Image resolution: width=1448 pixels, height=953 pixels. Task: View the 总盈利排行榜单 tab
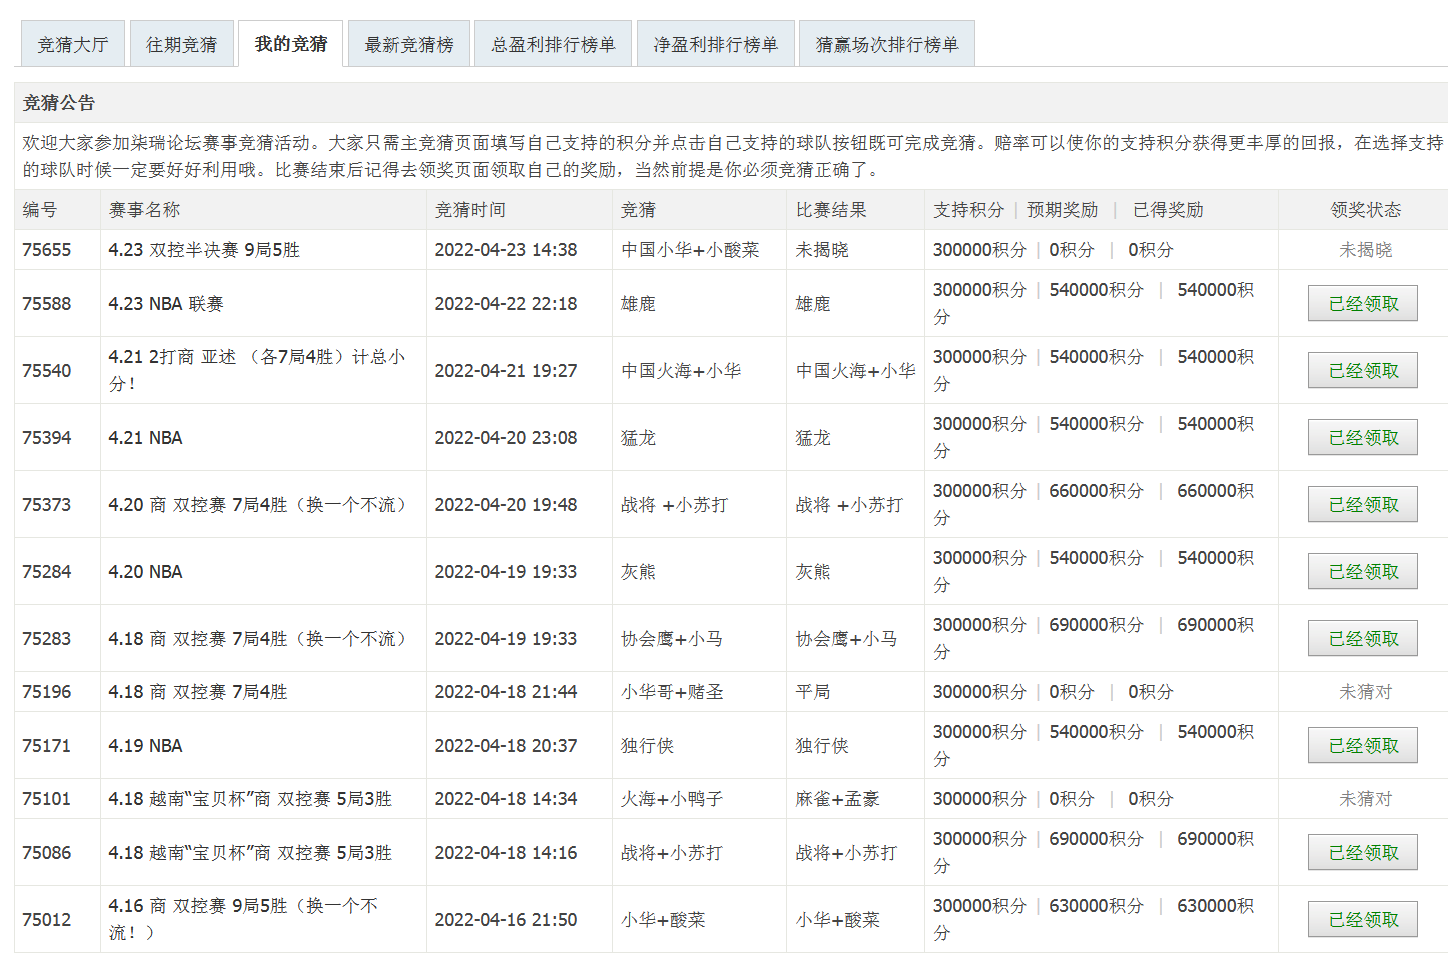point(552,45)
